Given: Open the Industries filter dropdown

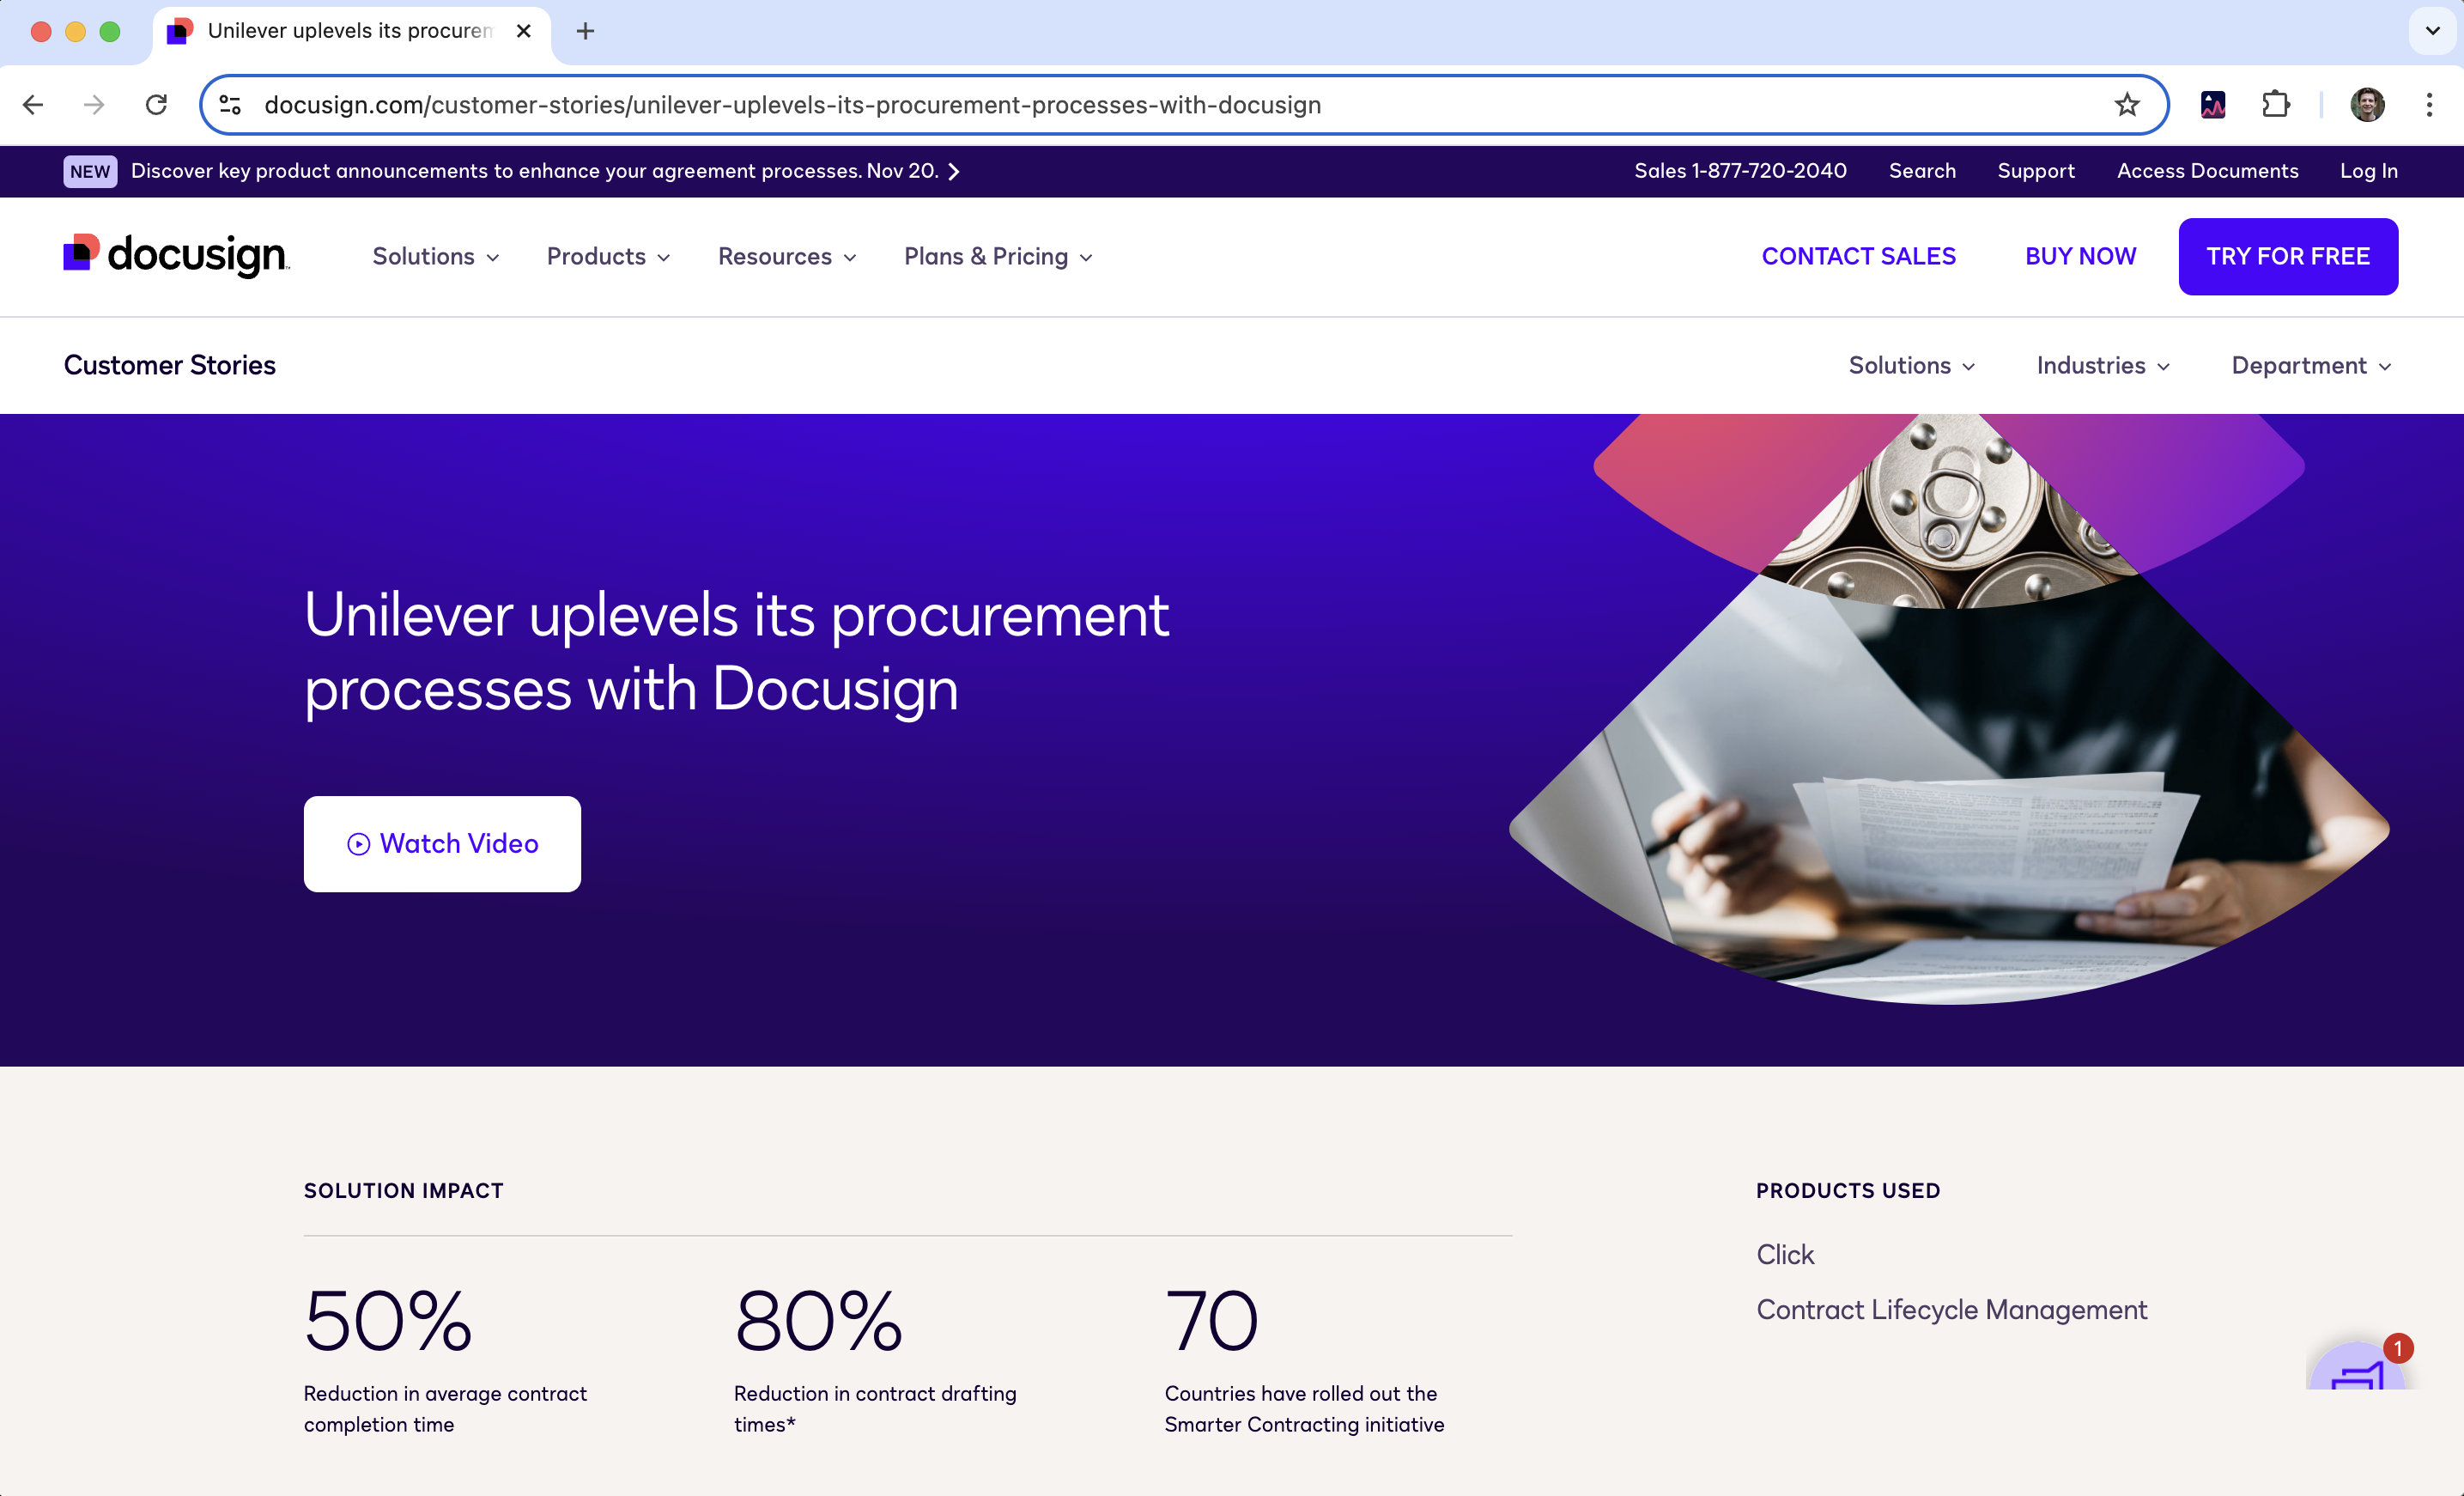Looking at the screenshot, I should coord(2102,366).
